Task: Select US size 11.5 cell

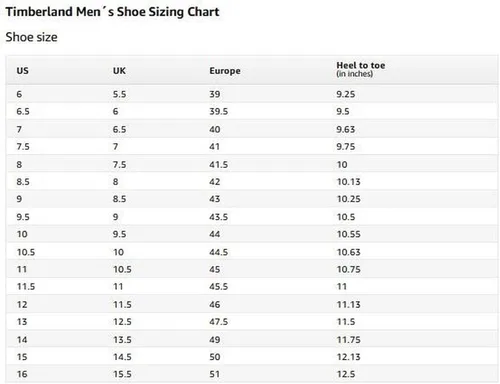Action: coord(26,287)
